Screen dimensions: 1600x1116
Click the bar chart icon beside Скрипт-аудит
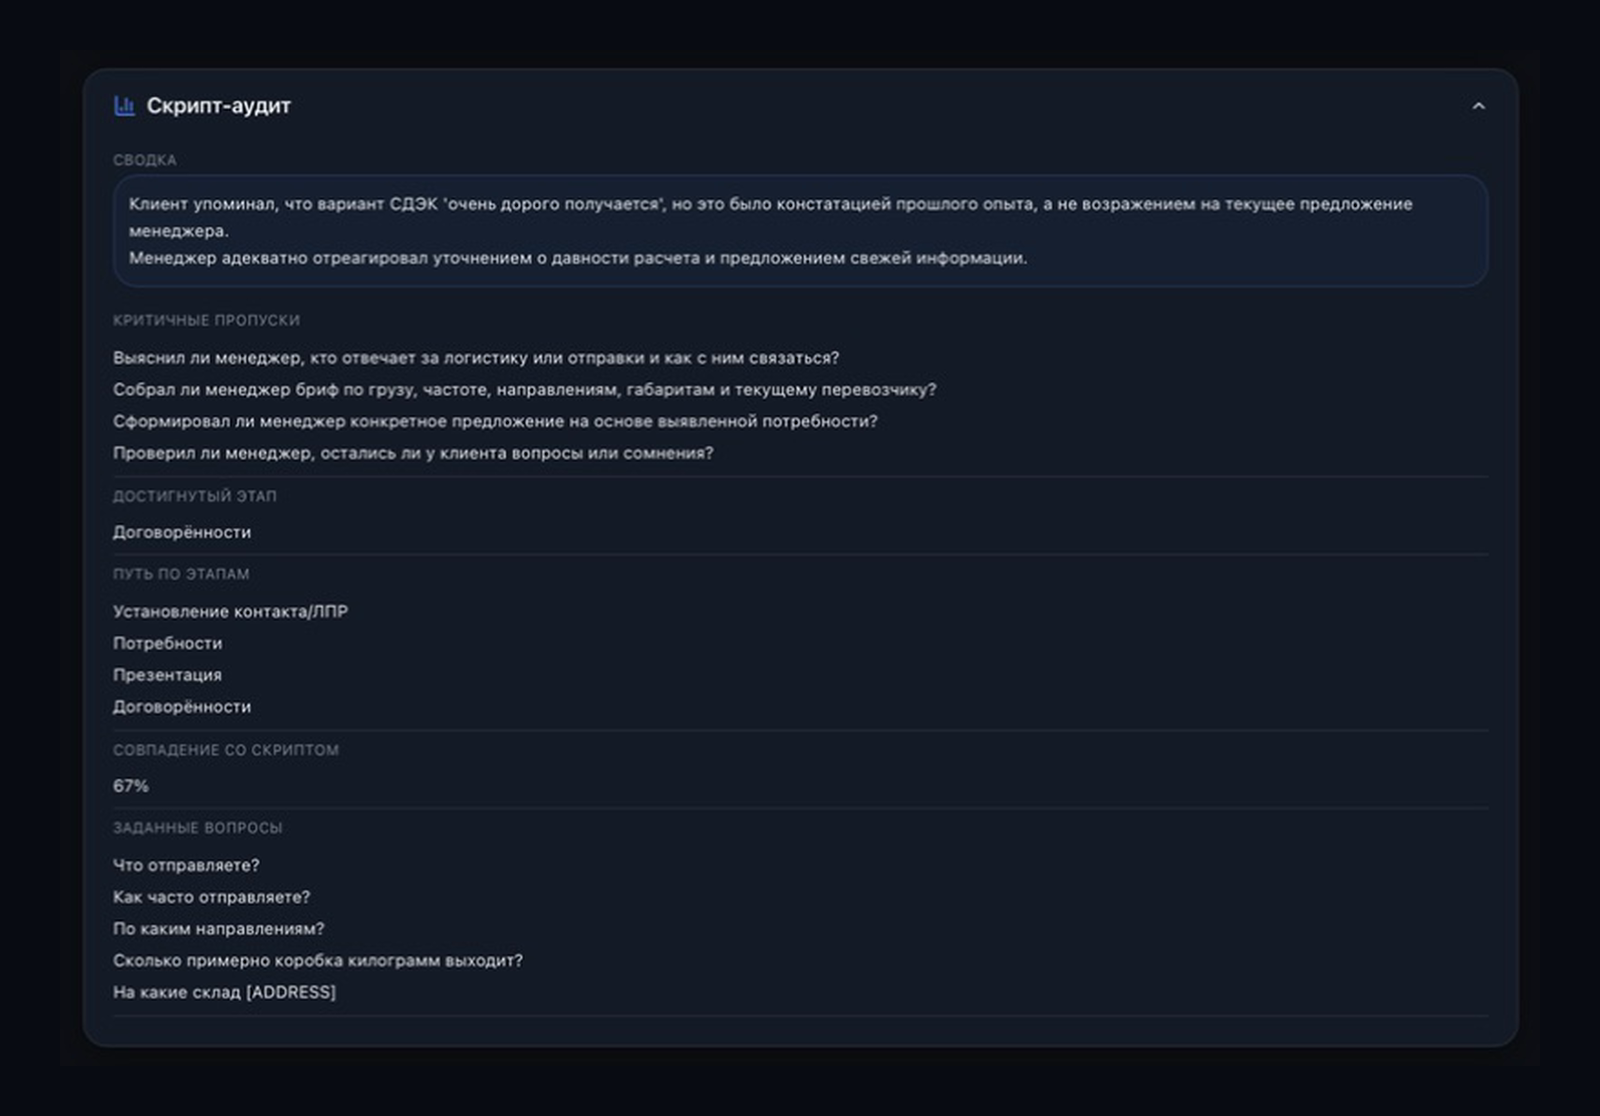[124, 106]
